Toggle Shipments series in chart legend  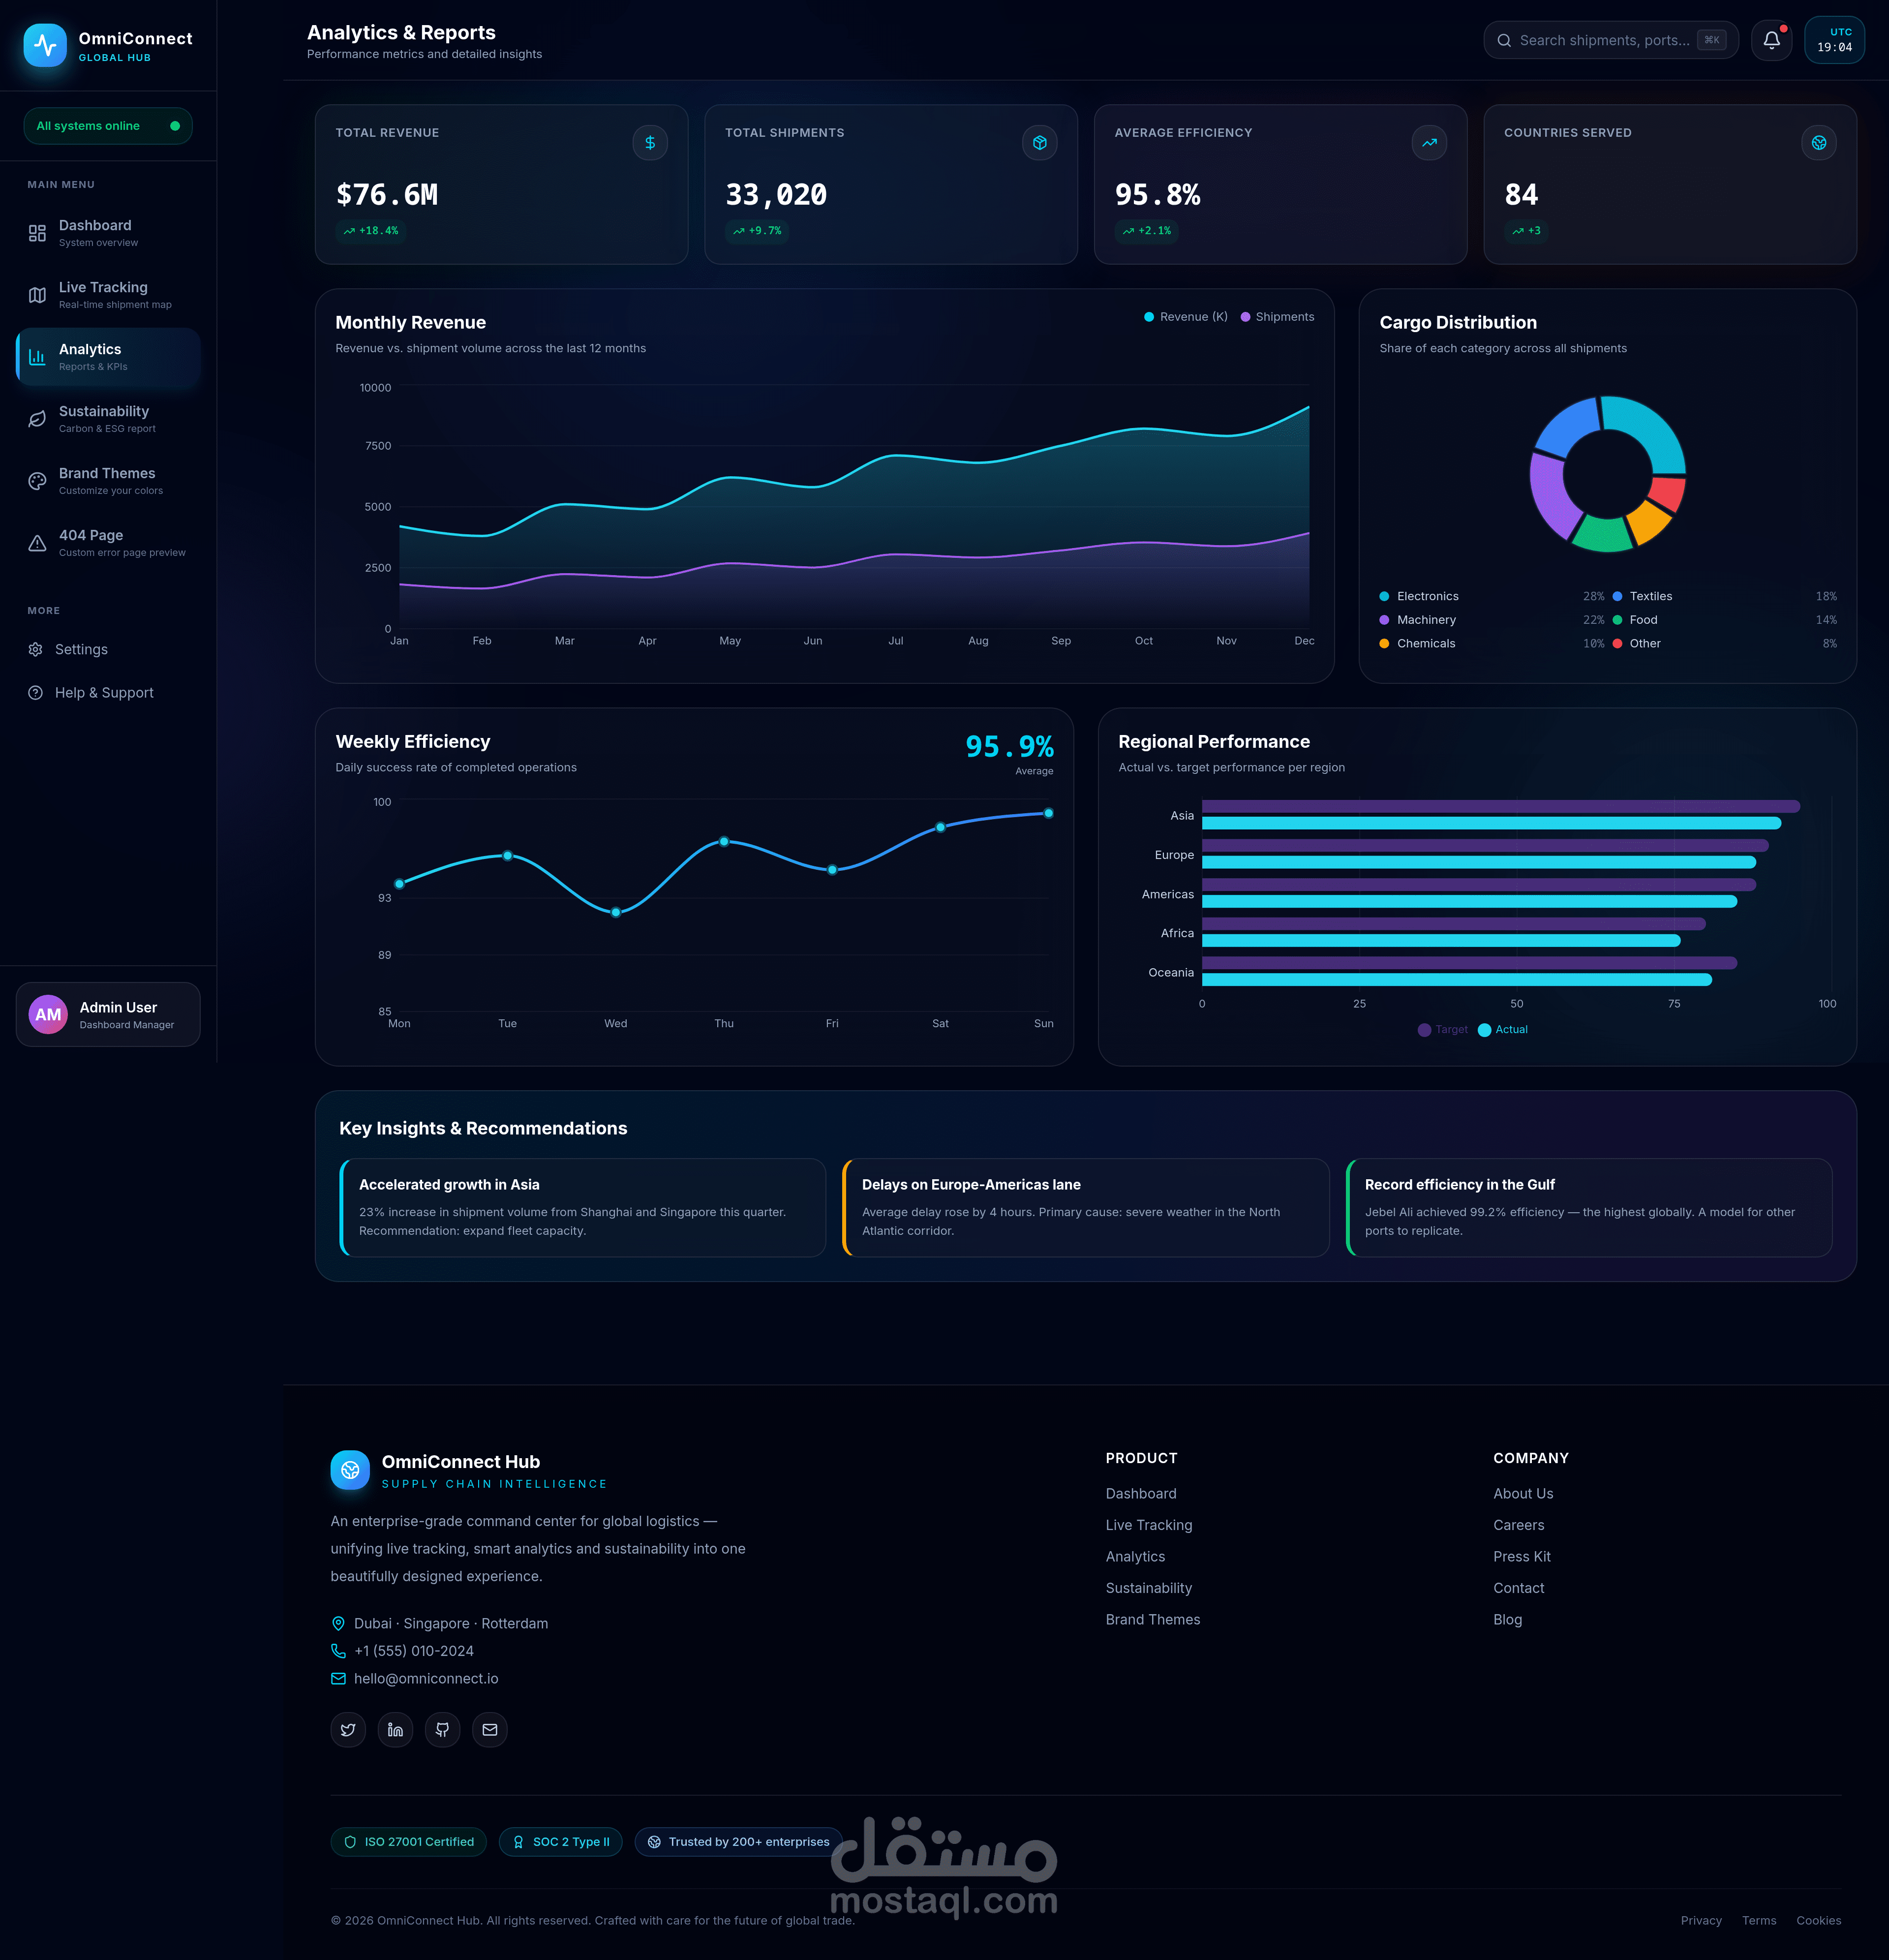point(1277,317)
